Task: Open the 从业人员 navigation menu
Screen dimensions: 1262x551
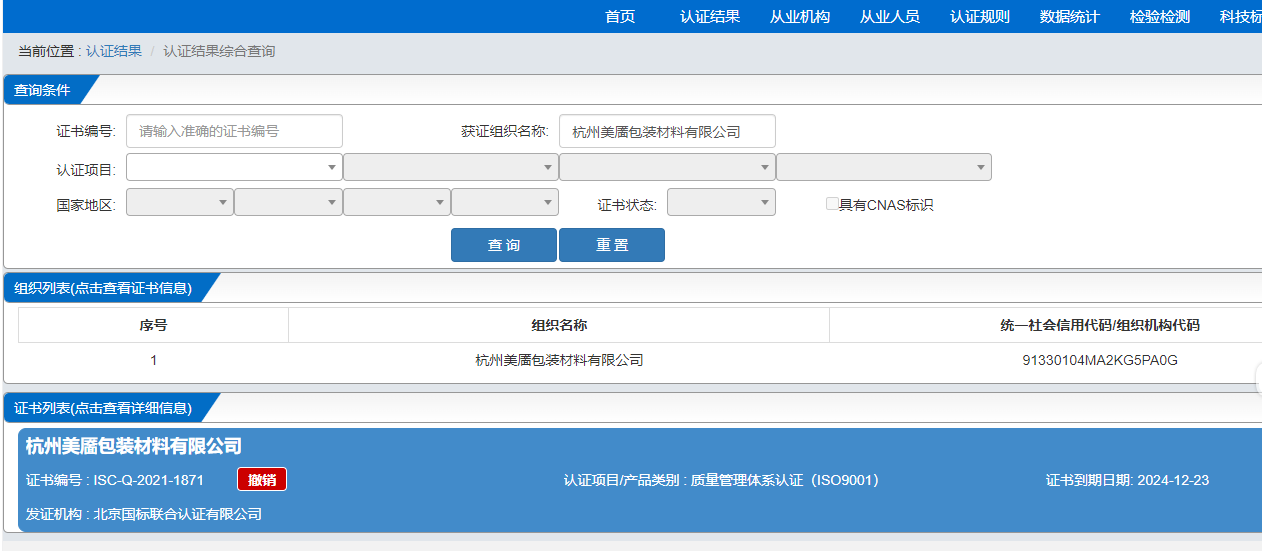Action: [890, 16]
